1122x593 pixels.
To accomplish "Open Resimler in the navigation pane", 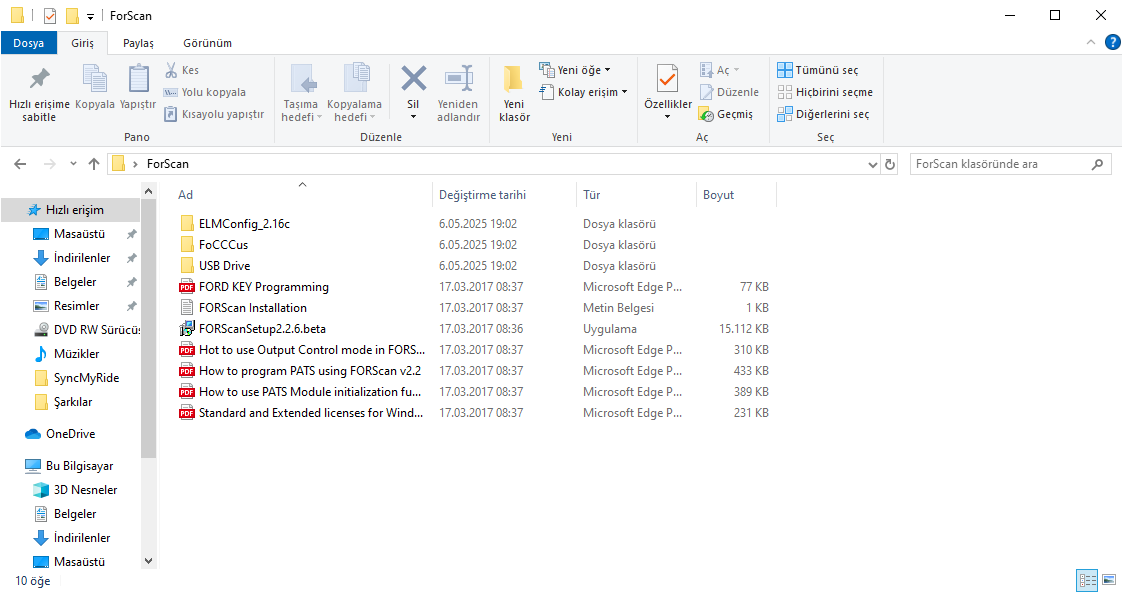I will tap(76, 306).
